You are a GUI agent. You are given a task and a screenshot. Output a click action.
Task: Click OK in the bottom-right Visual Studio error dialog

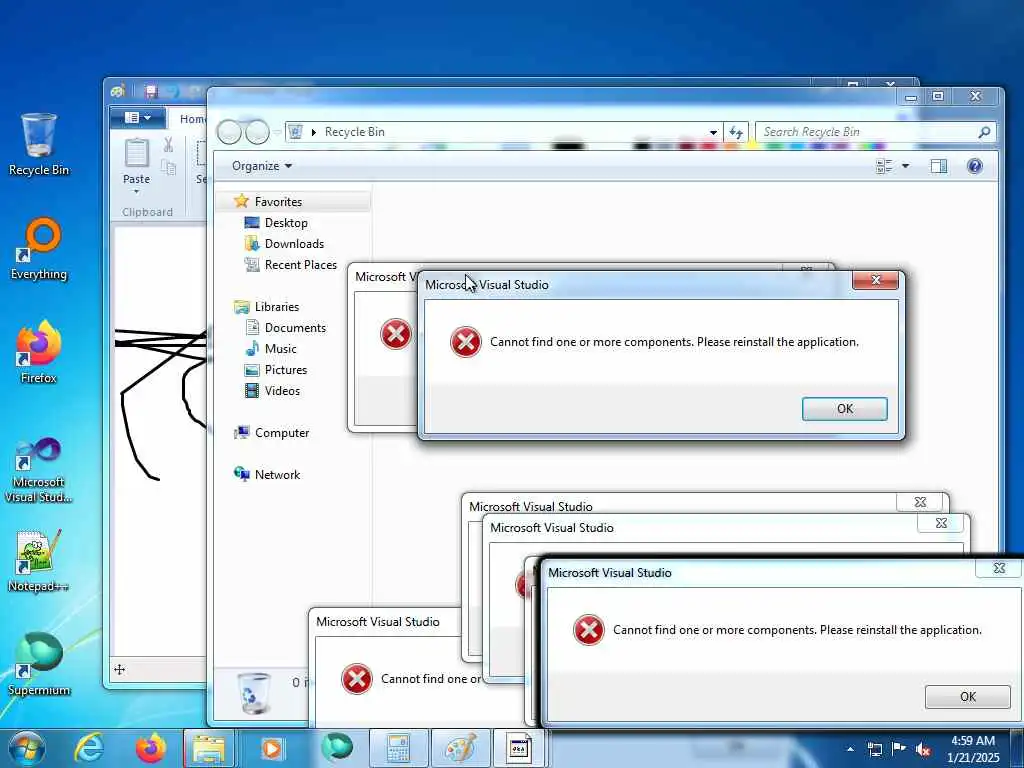967,697
